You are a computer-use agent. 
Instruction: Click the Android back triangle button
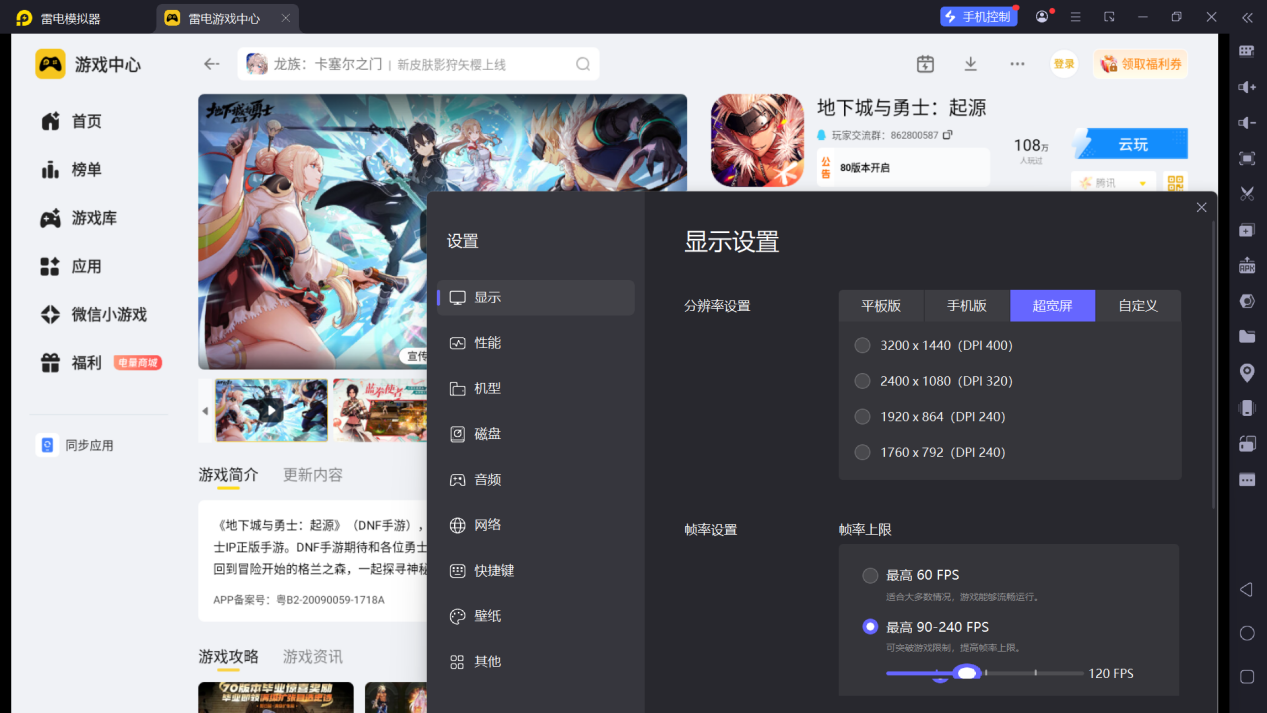tap(1247, 590)
